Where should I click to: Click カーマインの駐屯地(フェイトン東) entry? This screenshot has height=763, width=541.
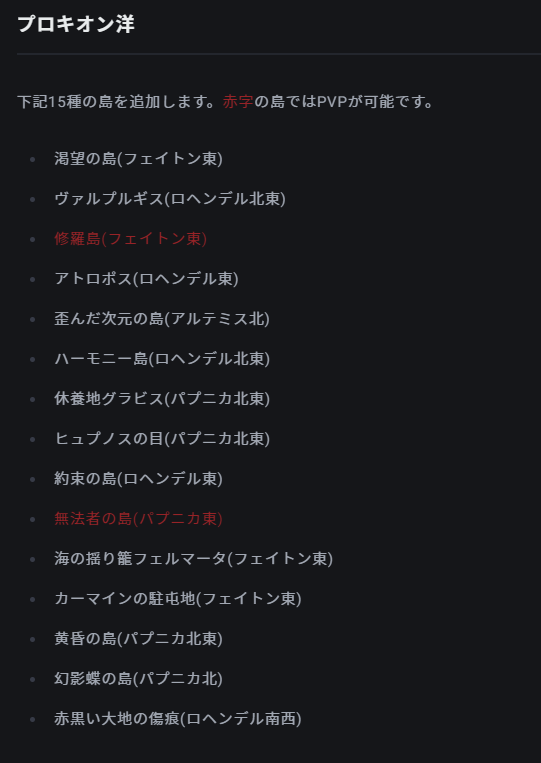click(178, 599)
